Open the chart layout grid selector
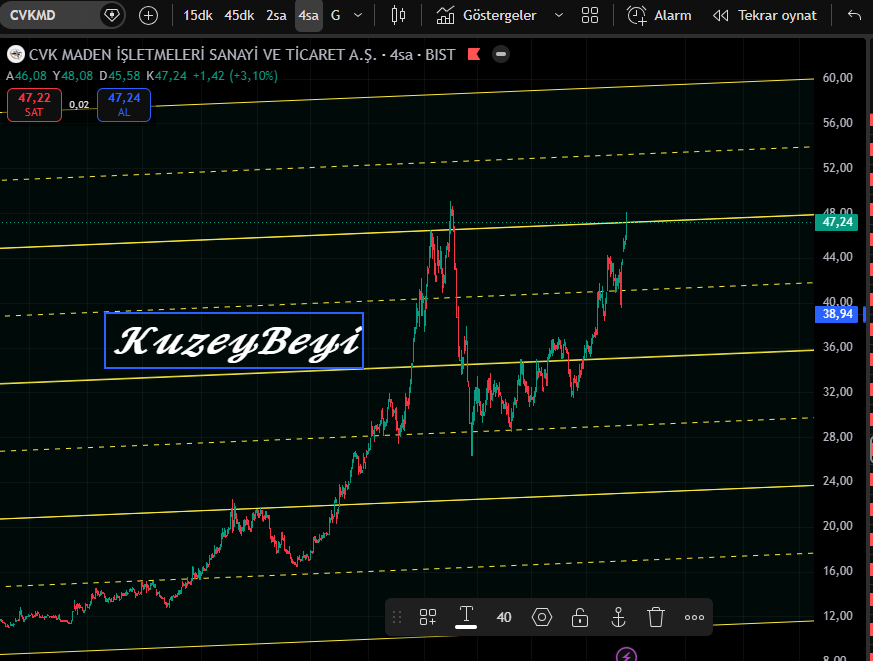Viewport: 873px width, 661px height. click(x=590, y=15)
